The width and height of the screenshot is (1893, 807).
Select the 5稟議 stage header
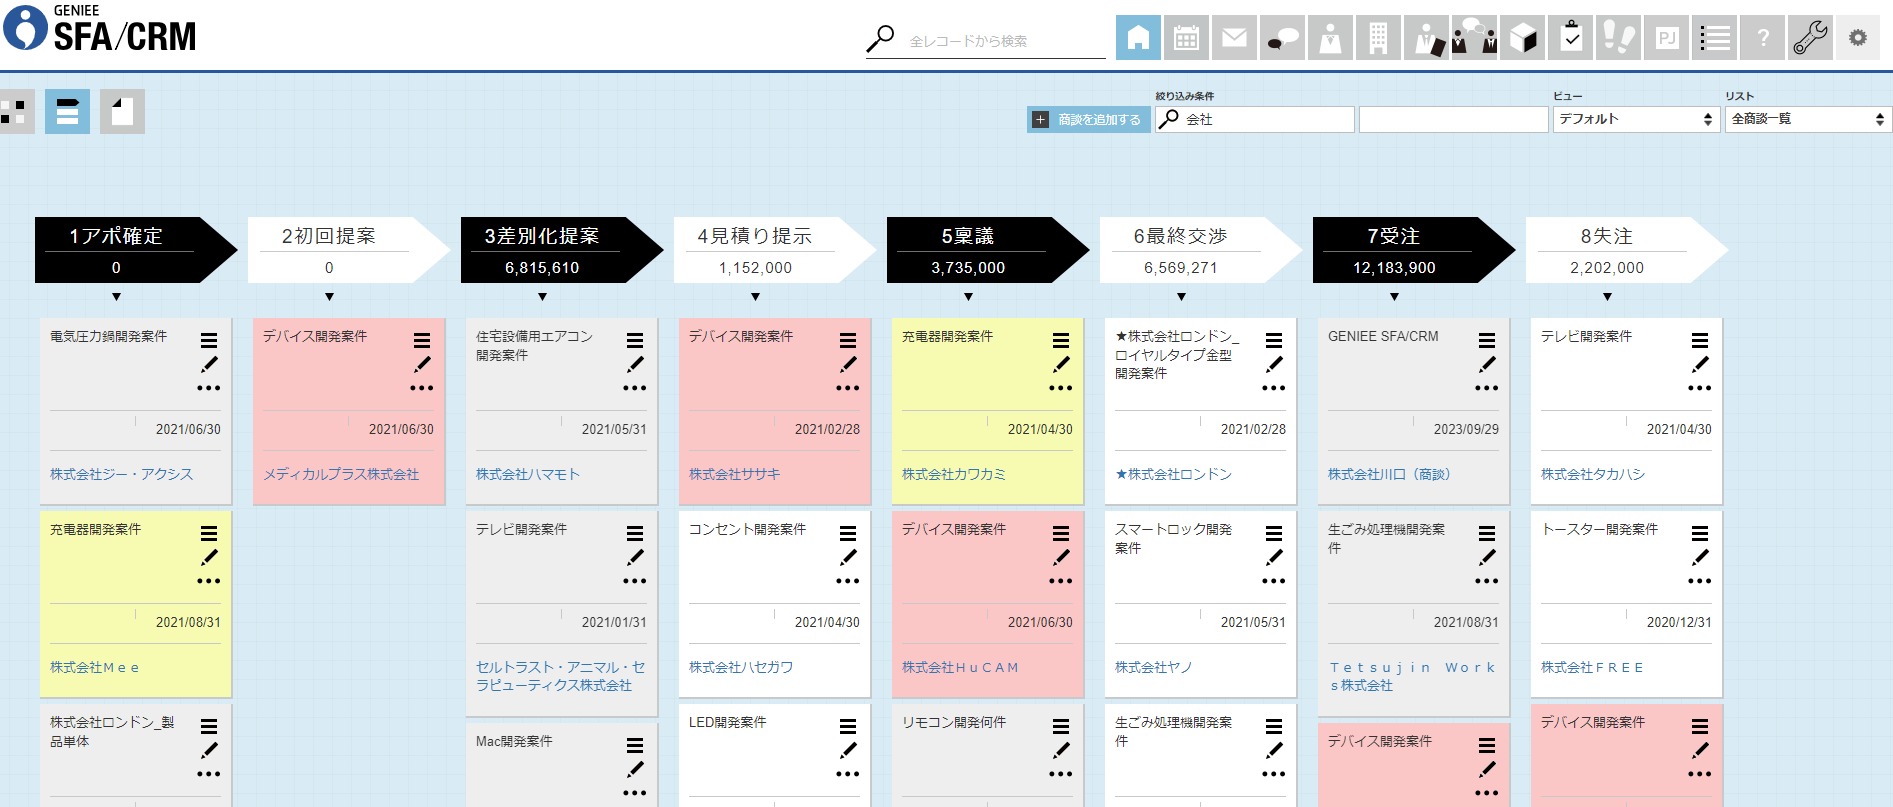point(988,250)
